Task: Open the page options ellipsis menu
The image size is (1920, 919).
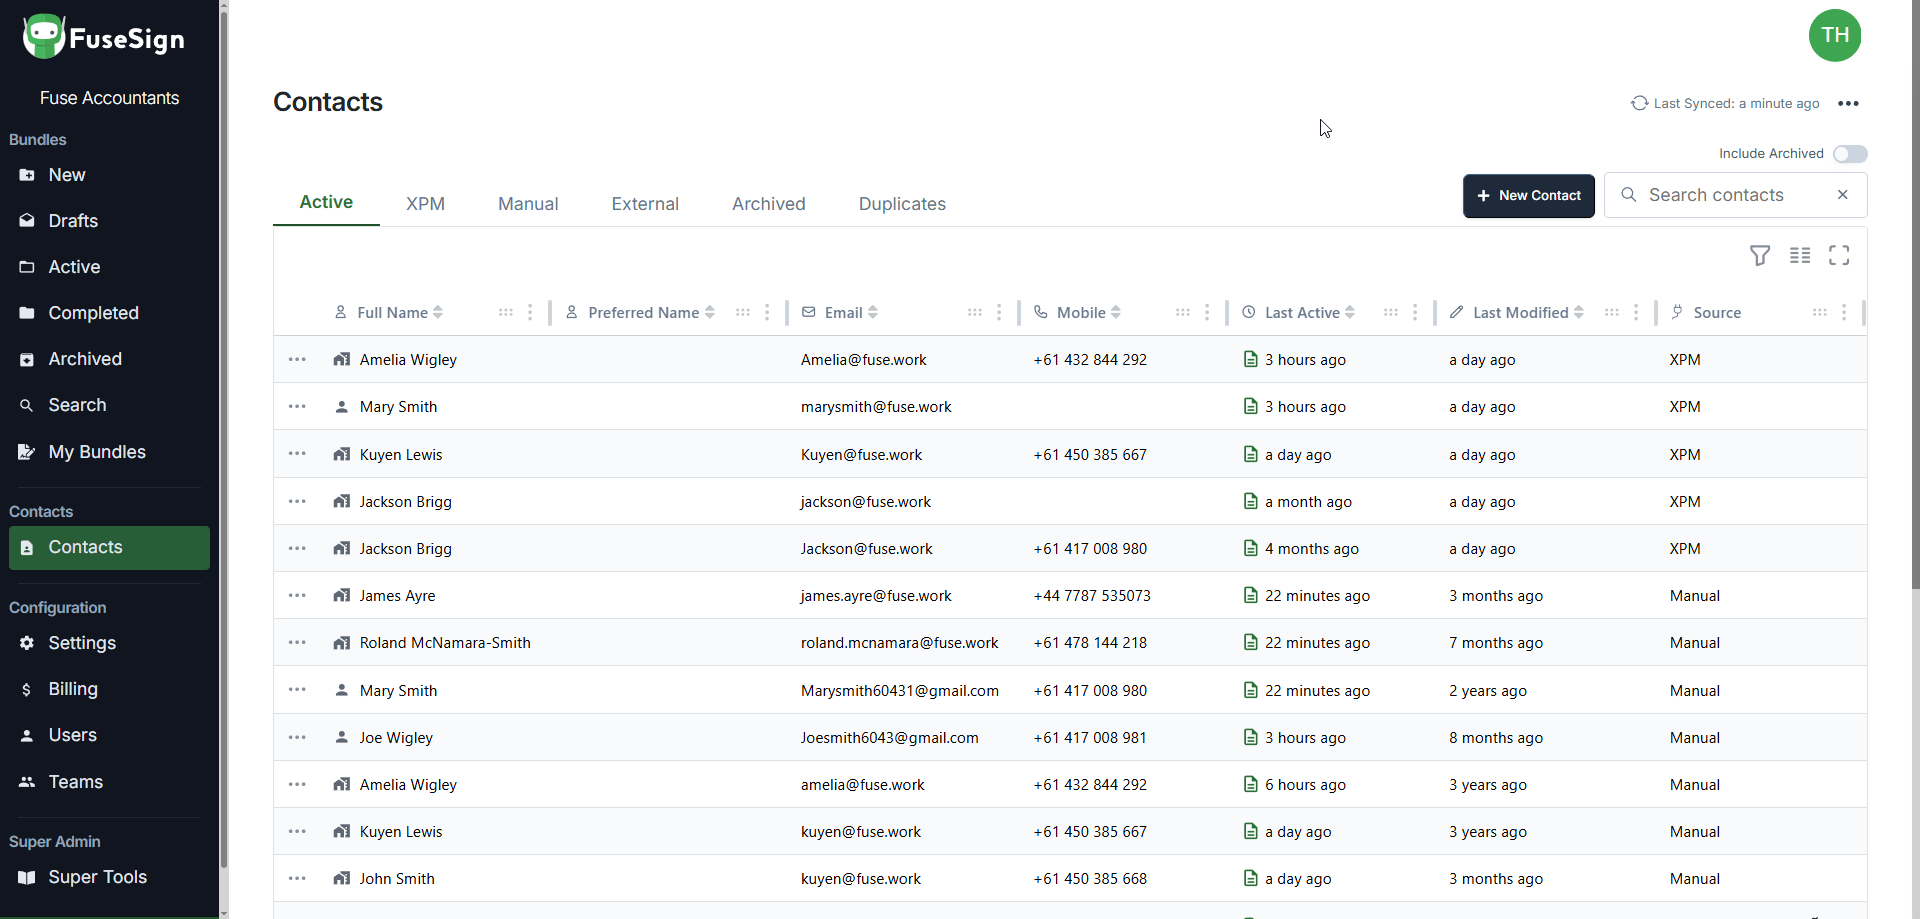Action: (1848, 104)
